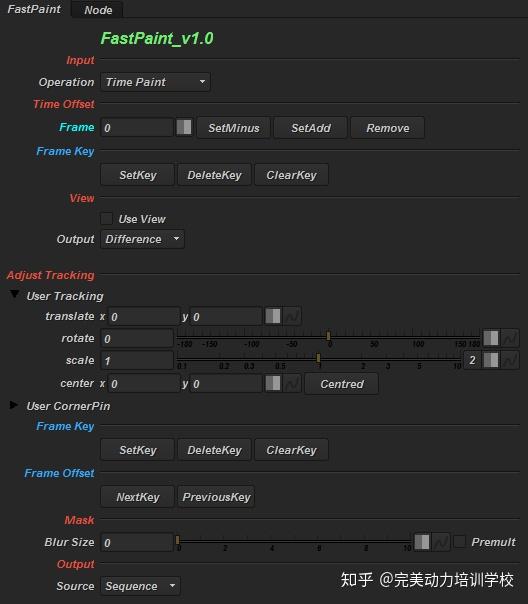Select the FastPaint tab
This screenshot has height=604, width=528.
click(x=34, y=9)
